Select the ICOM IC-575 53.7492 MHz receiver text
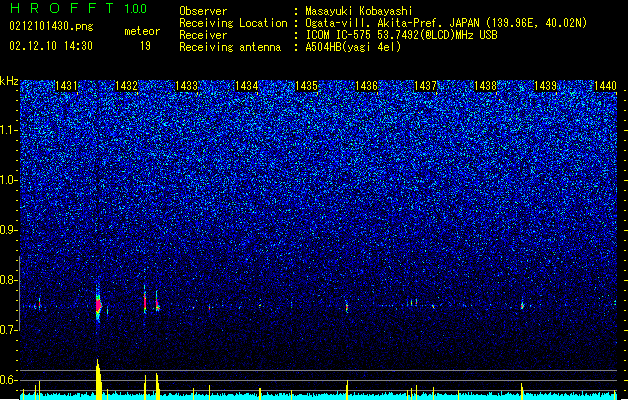Screen dimensions: 629x400 click(401, 35)
